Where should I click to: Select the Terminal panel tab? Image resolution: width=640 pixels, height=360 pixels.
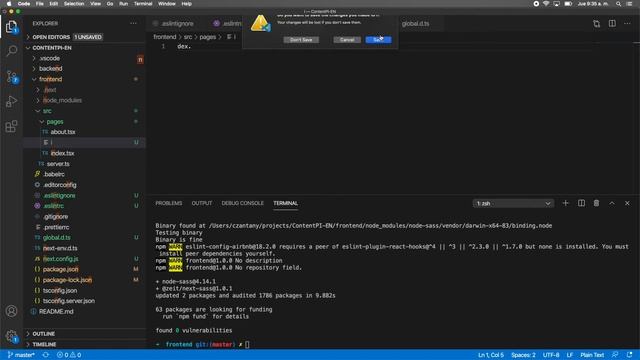[x=285, y=203]
